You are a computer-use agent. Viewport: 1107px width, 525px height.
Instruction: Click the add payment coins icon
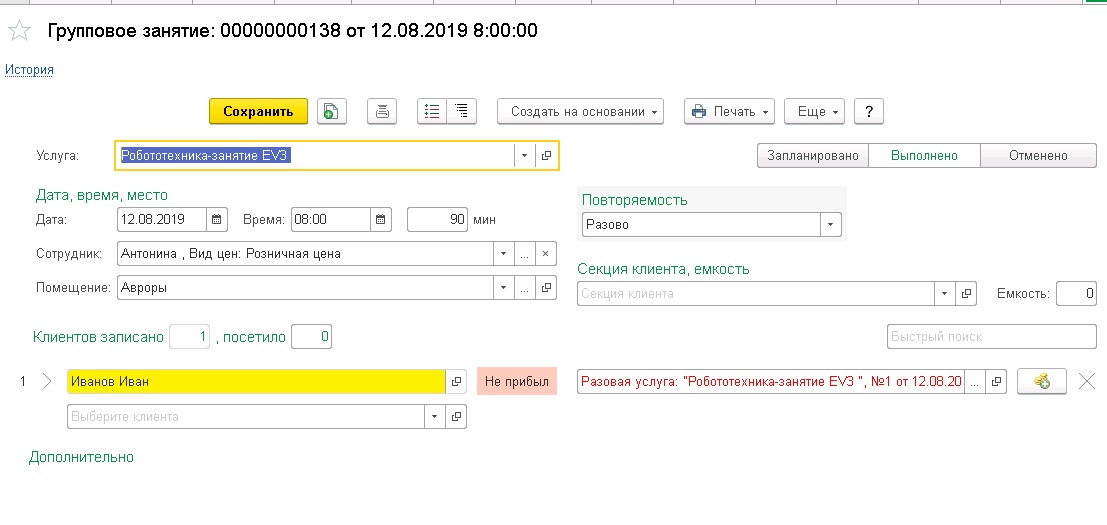point(1041,381)
